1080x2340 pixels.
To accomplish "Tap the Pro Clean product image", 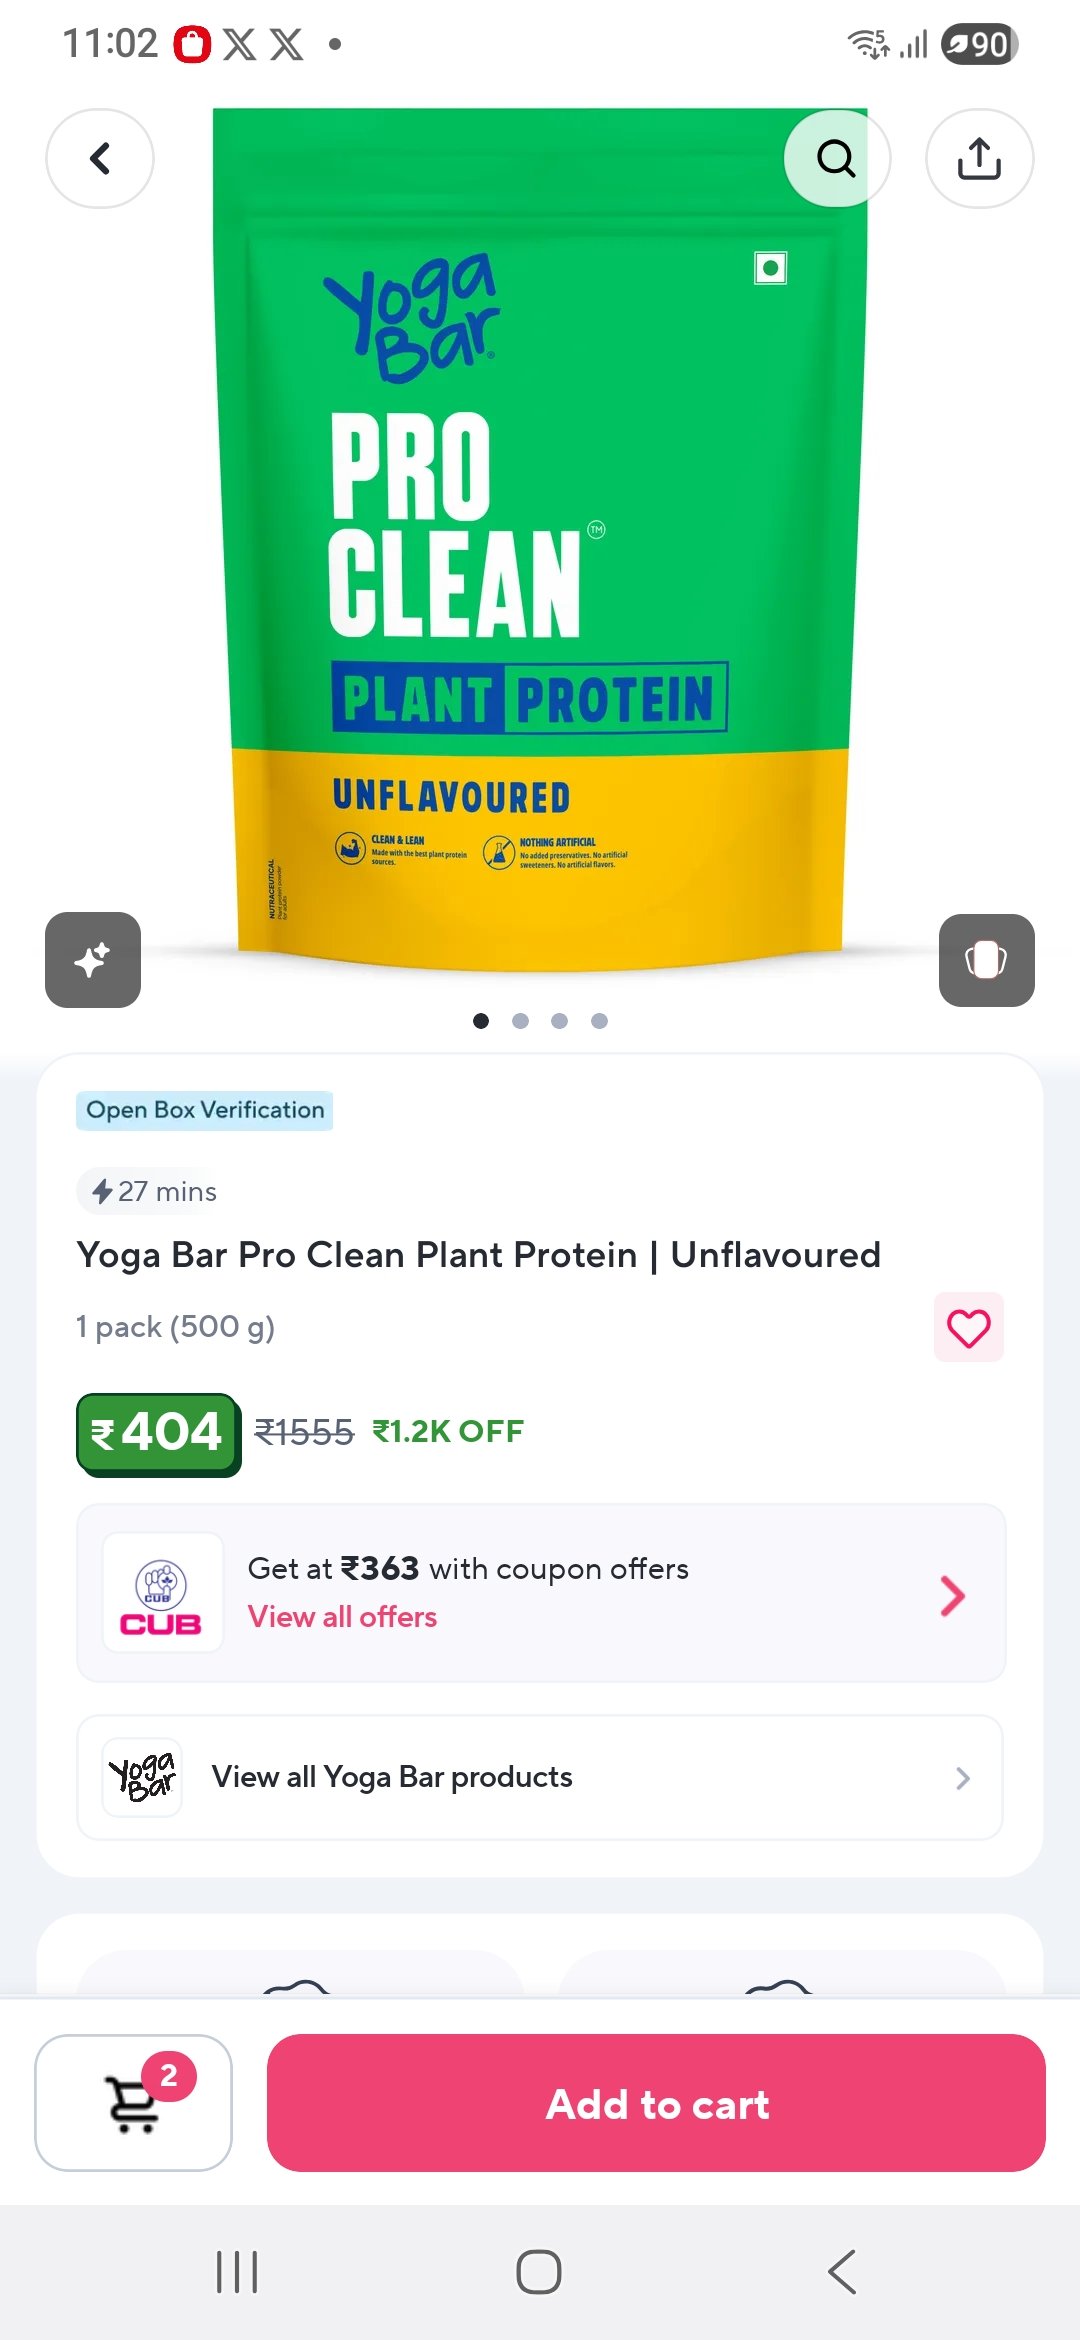I will (540, 540).
